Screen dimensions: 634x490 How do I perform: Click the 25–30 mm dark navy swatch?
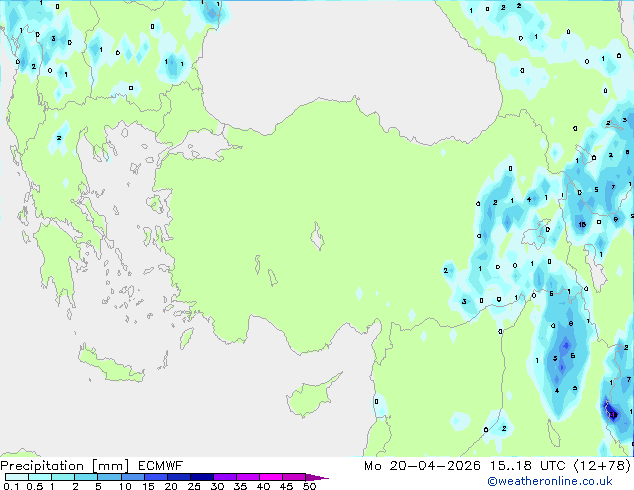tap(201, 477)
